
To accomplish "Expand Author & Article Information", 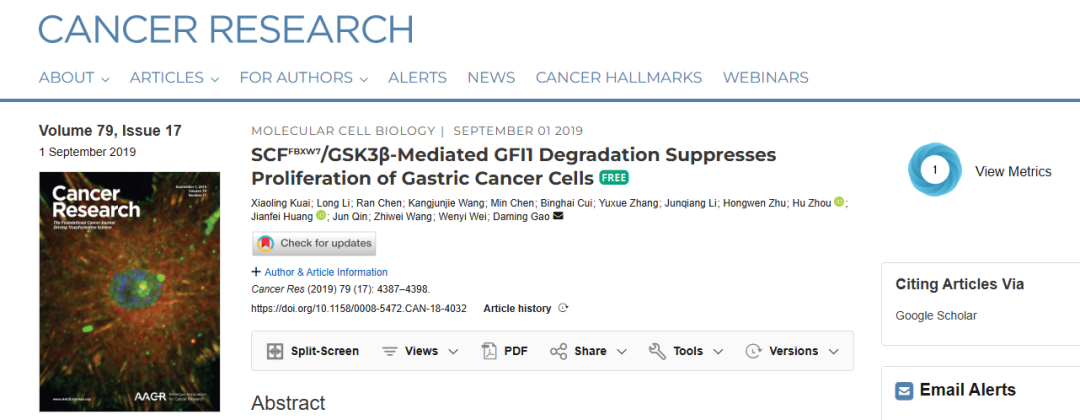I will [x=320, y=272].
